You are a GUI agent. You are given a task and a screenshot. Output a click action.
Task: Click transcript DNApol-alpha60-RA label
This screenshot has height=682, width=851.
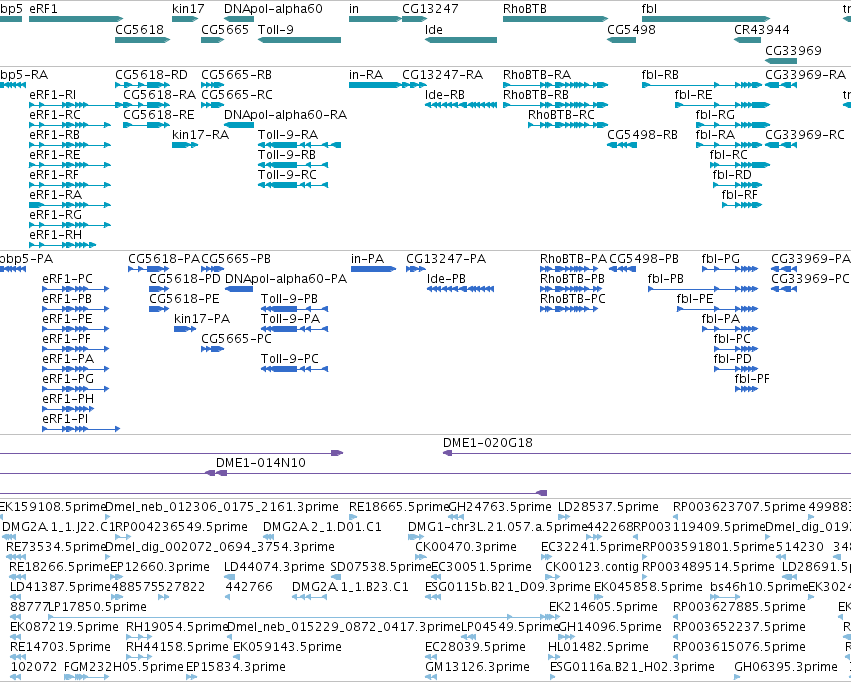(285, 114)
